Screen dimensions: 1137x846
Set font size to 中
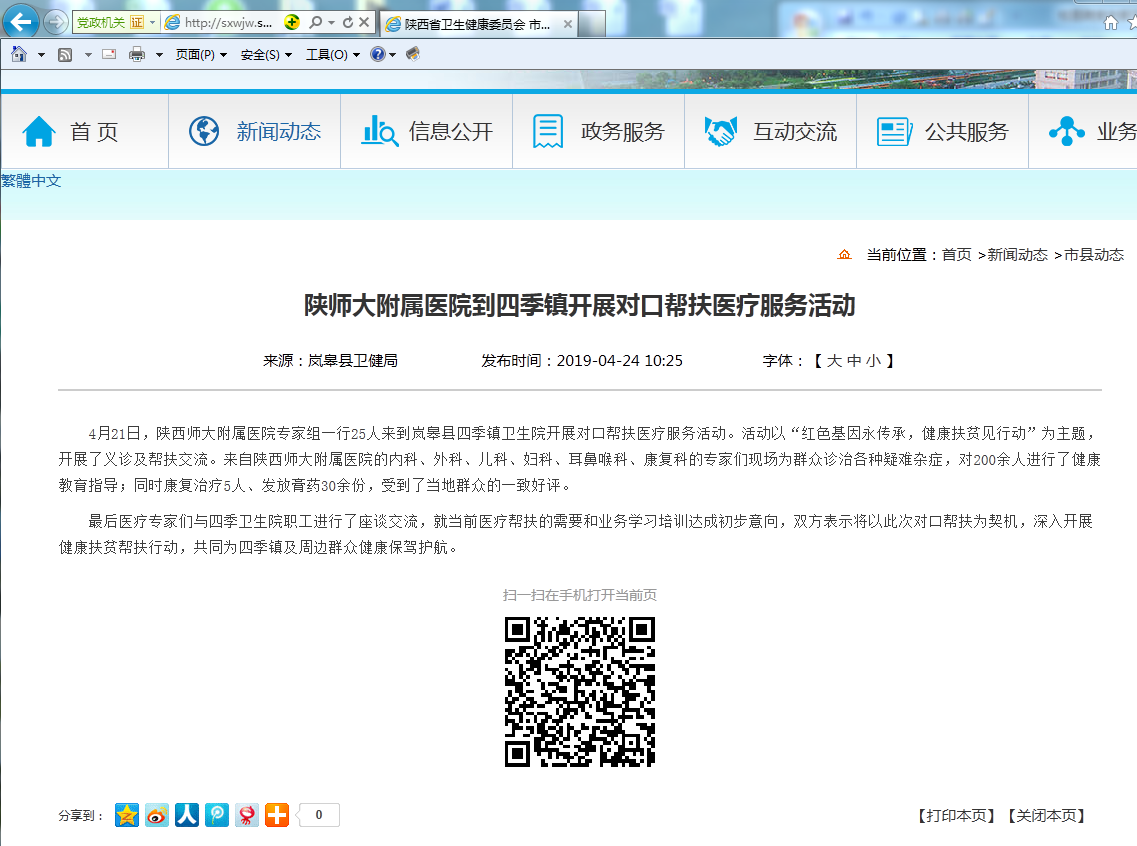pos(854,361)
